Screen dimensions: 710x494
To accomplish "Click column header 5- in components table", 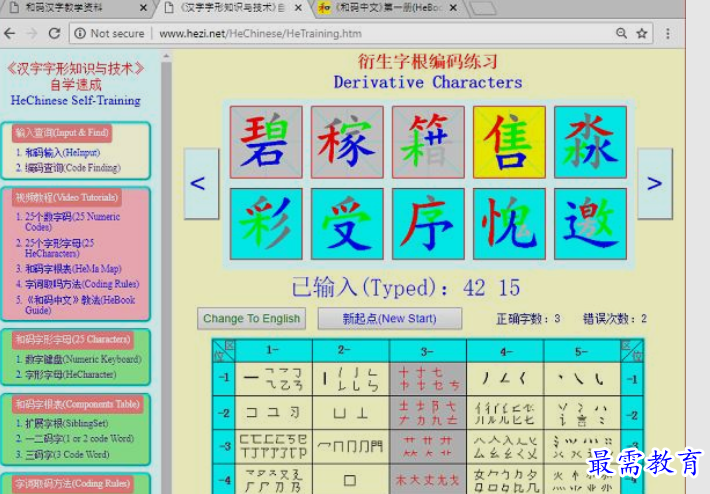I will tap(582, 350).
